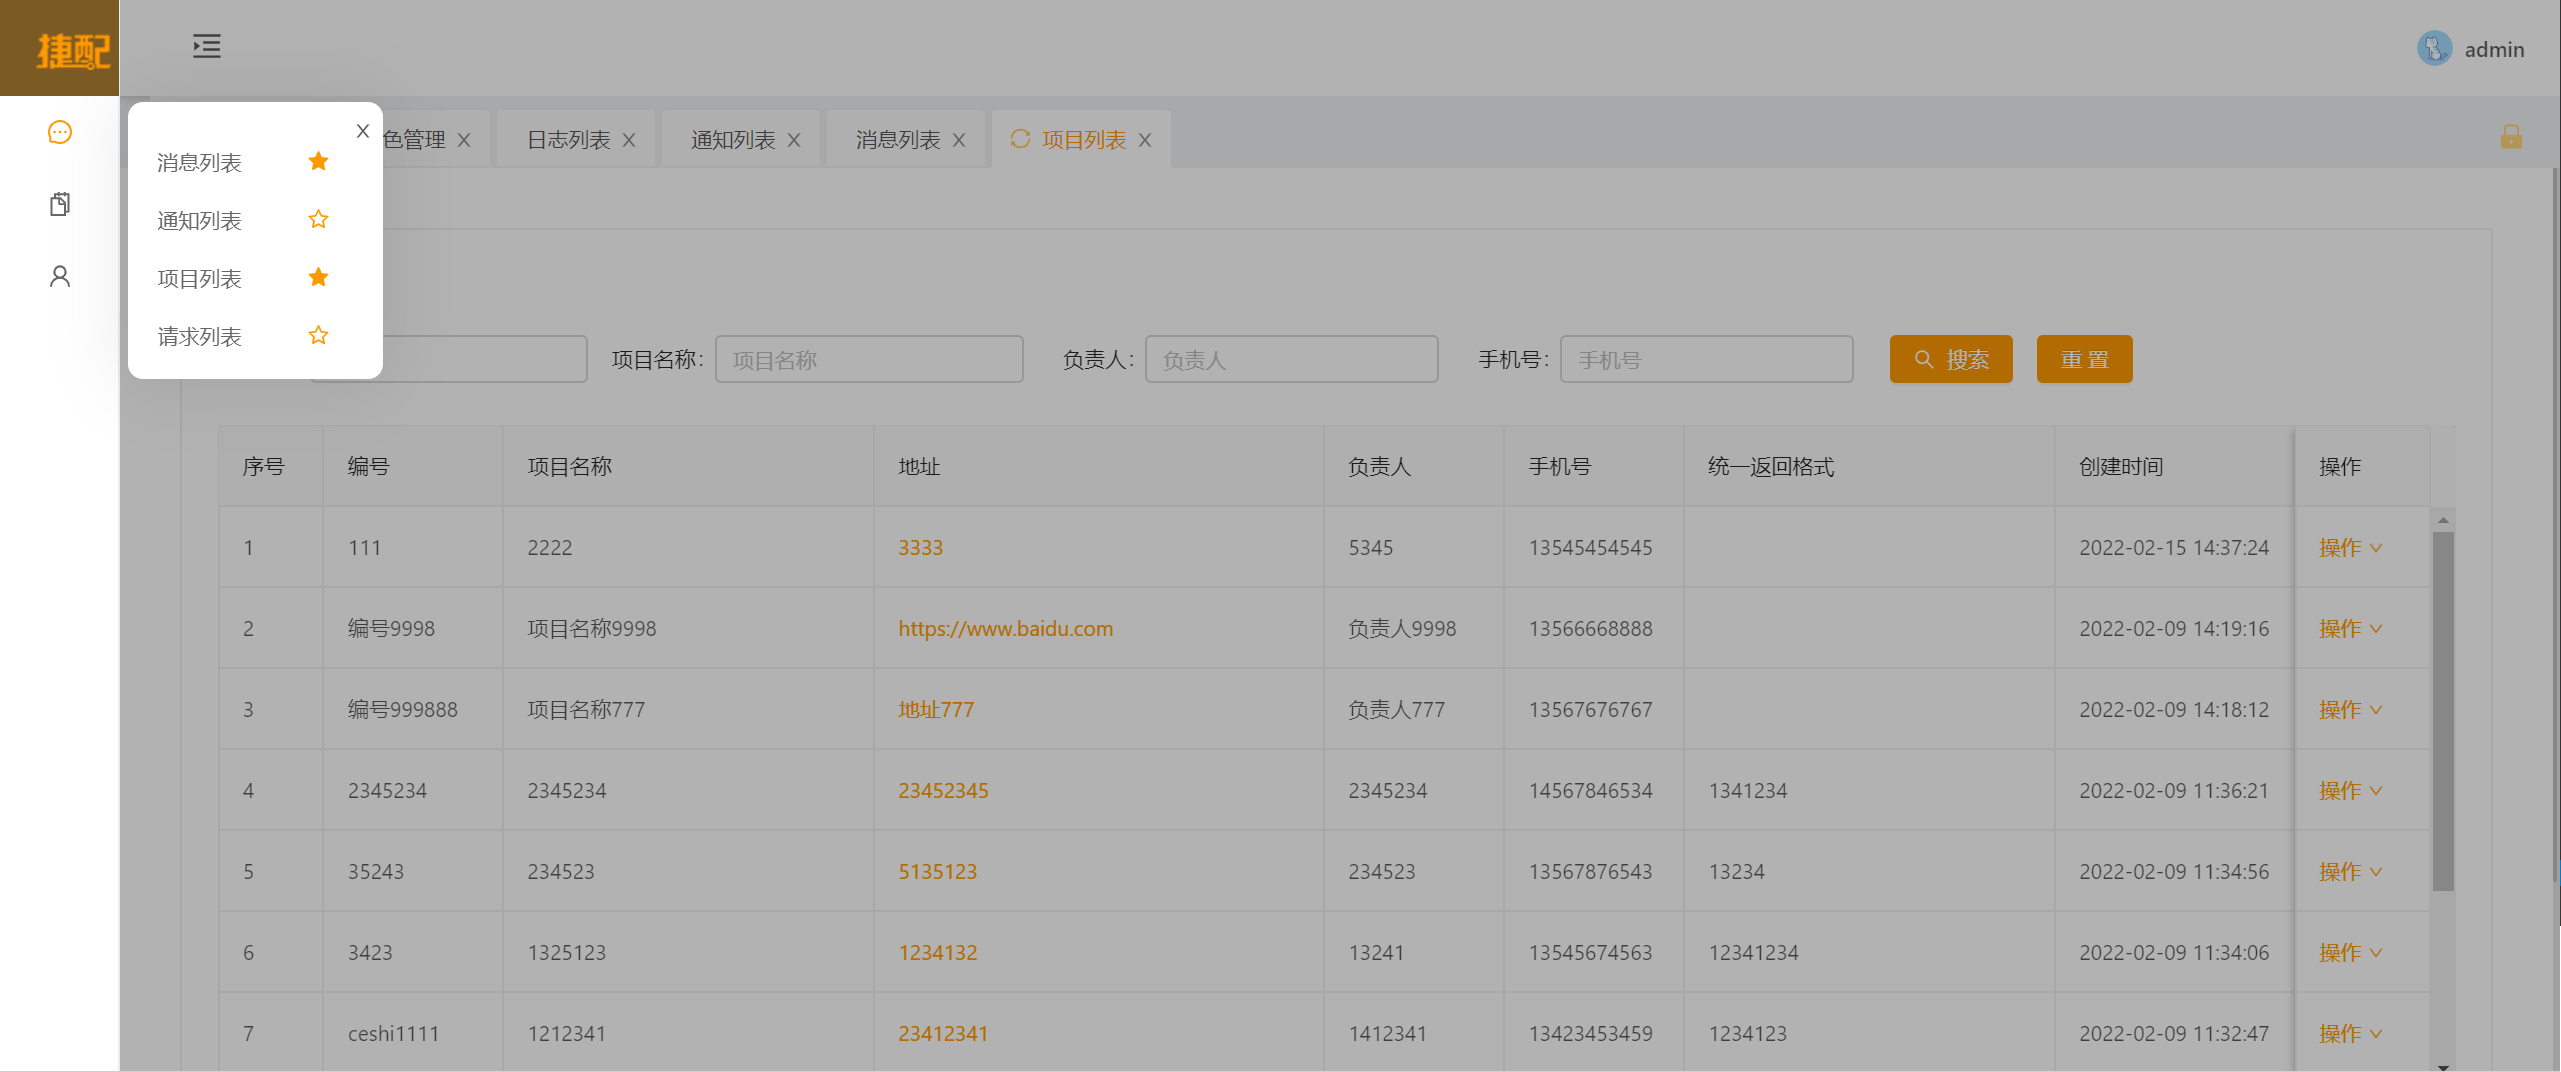
Task: Collapse the sidebar with the hamburger icon
Action: 206,46
